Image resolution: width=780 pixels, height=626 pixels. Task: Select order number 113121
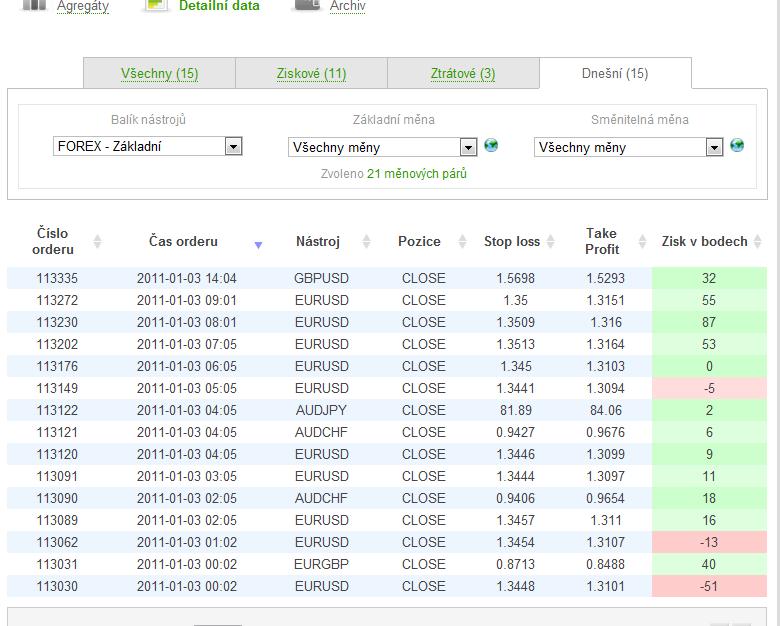pos(57,432)
